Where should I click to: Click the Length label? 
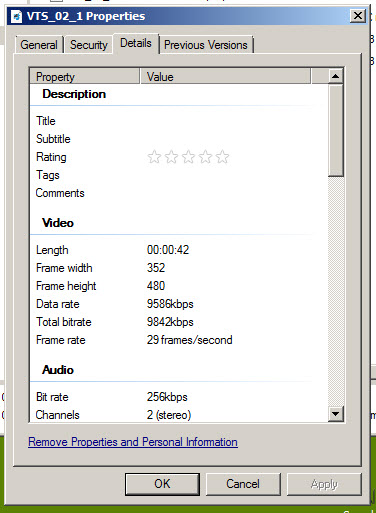[52, 250]
